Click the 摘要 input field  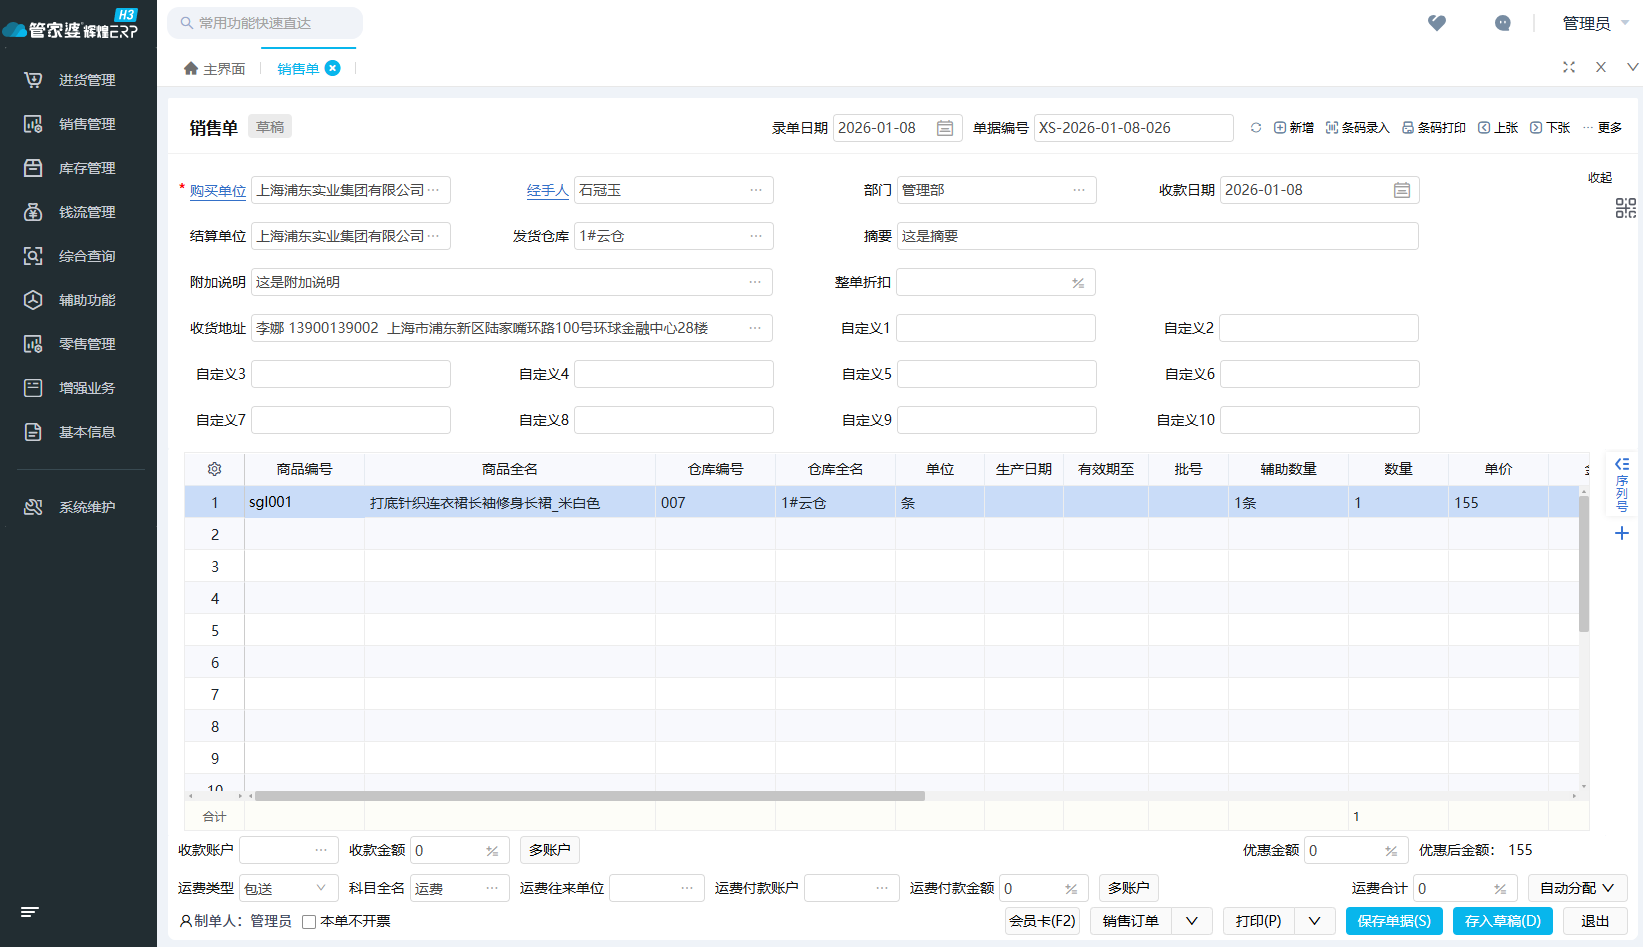coord(1158,236)
